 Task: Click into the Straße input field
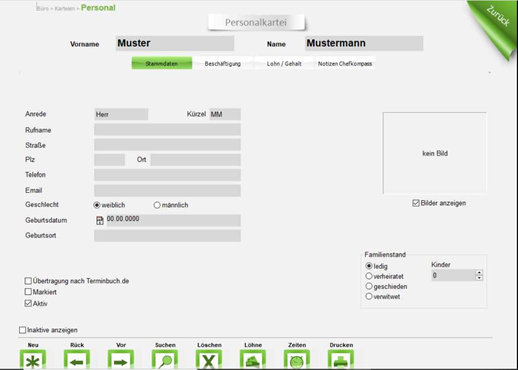pos(167,145)
